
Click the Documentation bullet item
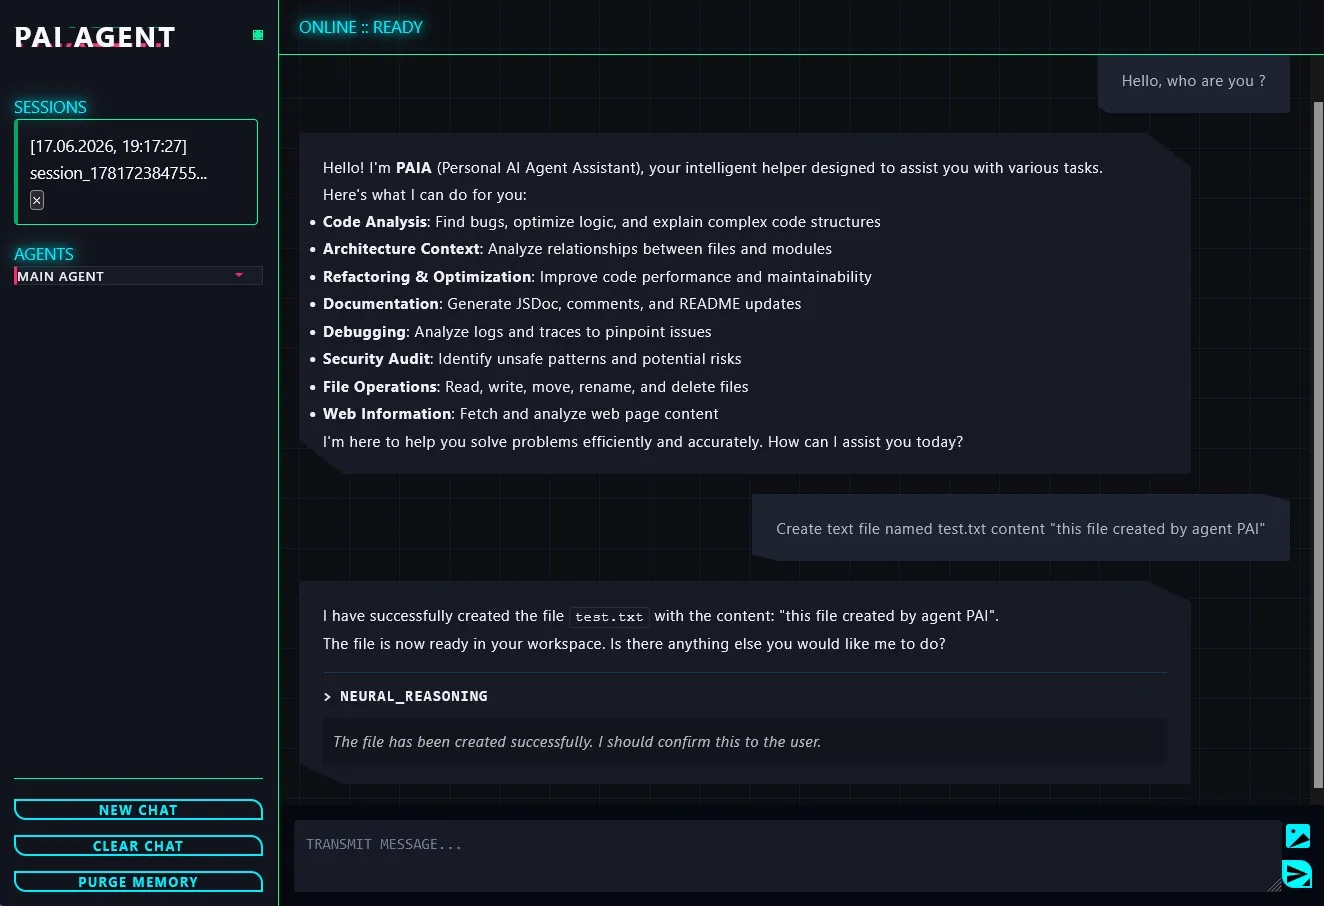(562, 304)
